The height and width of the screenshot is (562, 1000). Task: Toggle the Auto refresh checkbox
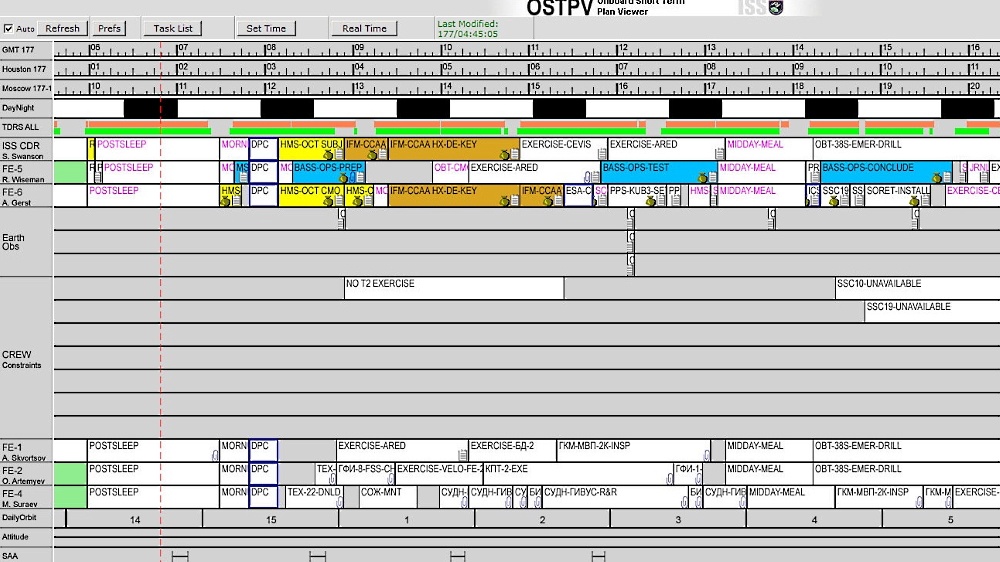(x=8, y=29)
